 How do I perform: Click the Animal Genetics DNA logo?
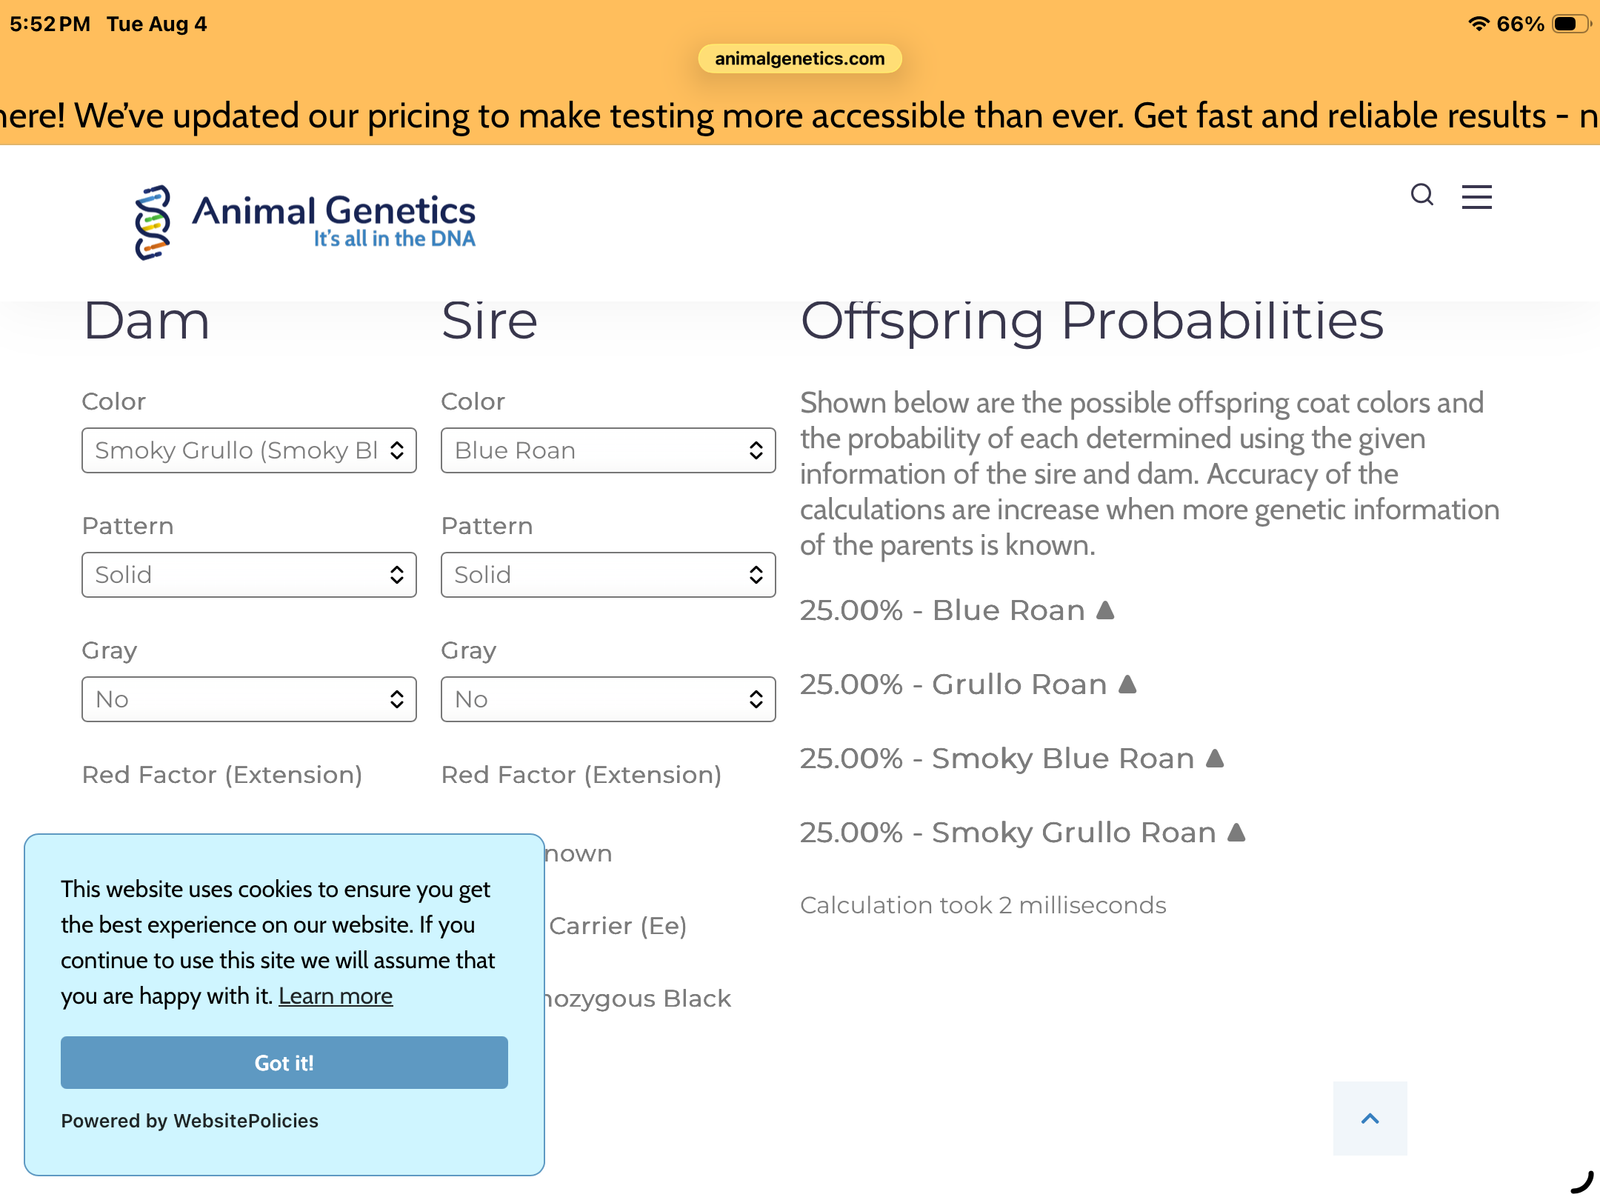(305, 222)
